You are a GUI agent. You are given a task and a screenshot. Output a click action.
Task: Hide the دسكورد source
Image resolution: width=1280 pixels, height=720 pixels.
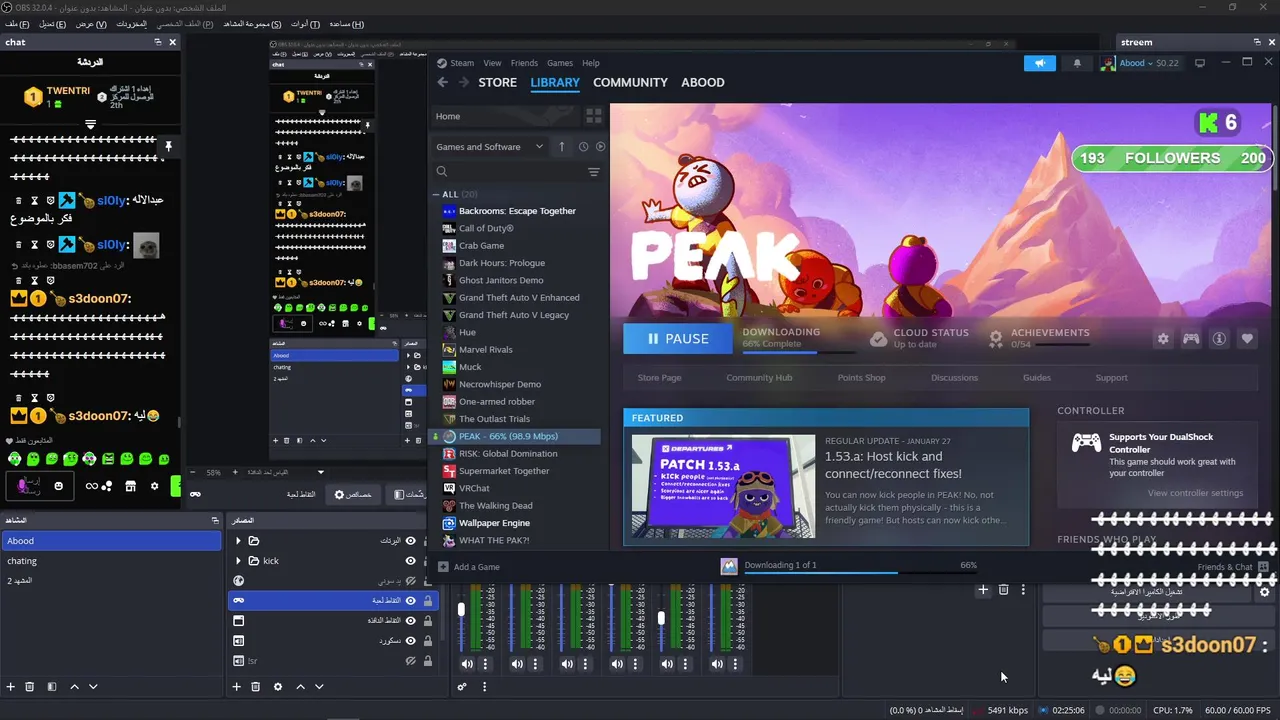tap(410, 641)
